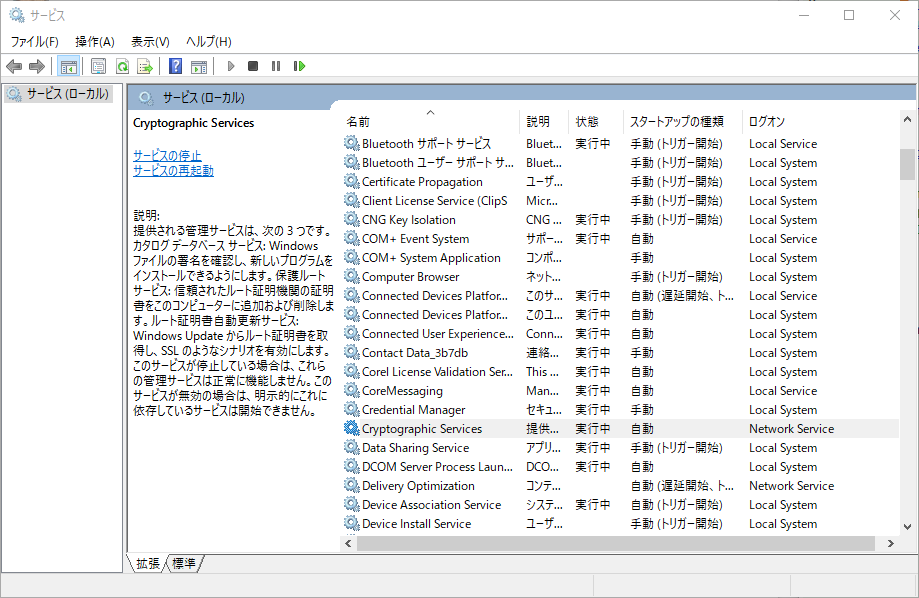
Task: Click gear icon of Data Sharing Service
Action: point(352,447)
